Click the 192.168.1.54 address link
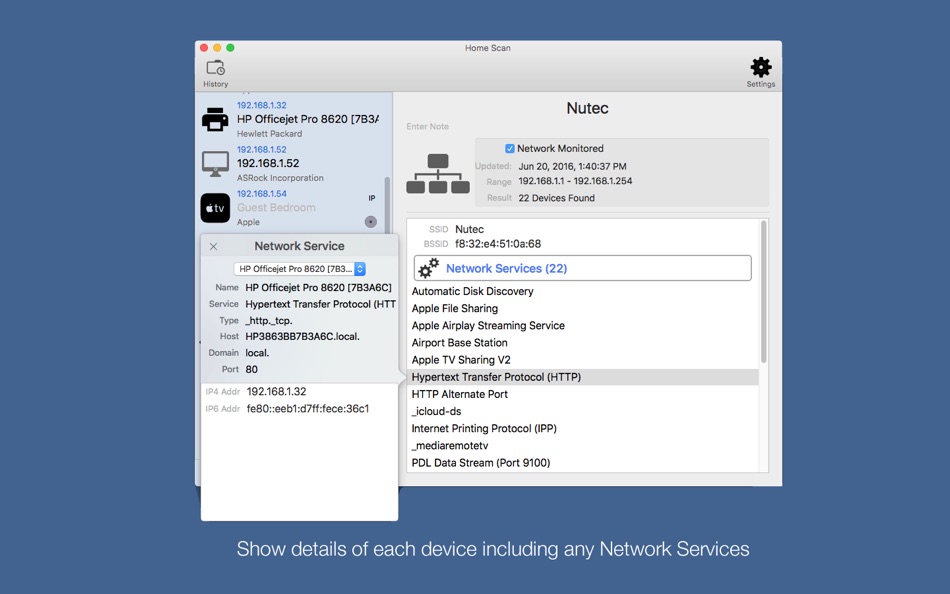The height and width of the screenshot is (594, 950). tap(262, 194)
